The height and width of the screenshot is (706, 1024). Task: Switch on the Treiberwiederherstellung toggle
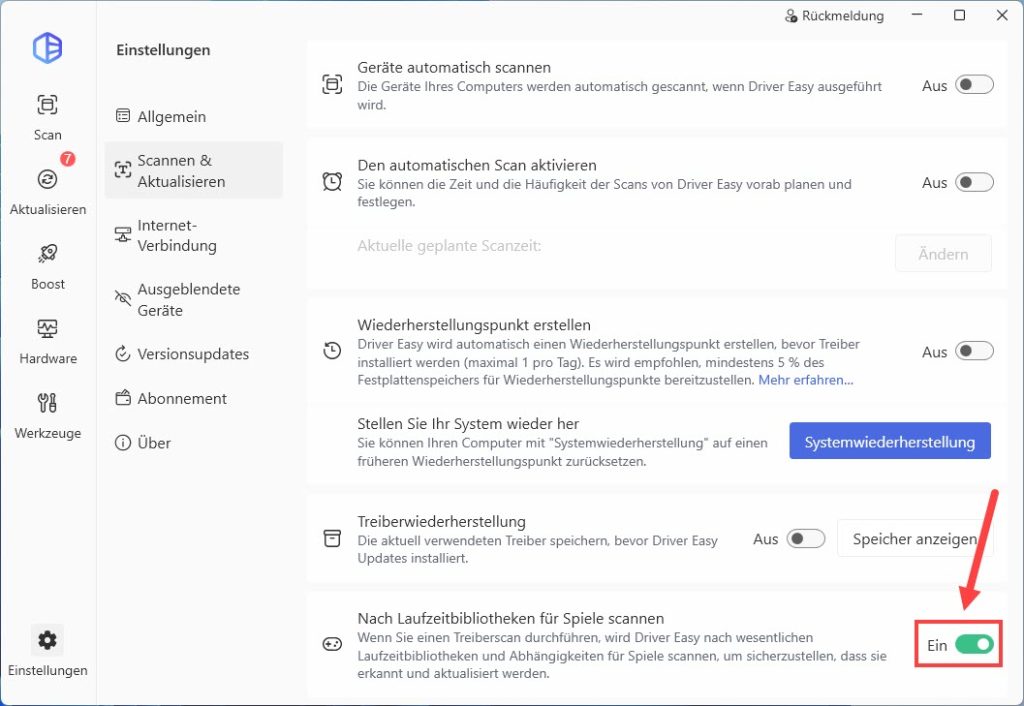pyautogui.click(x=806, y=539)
